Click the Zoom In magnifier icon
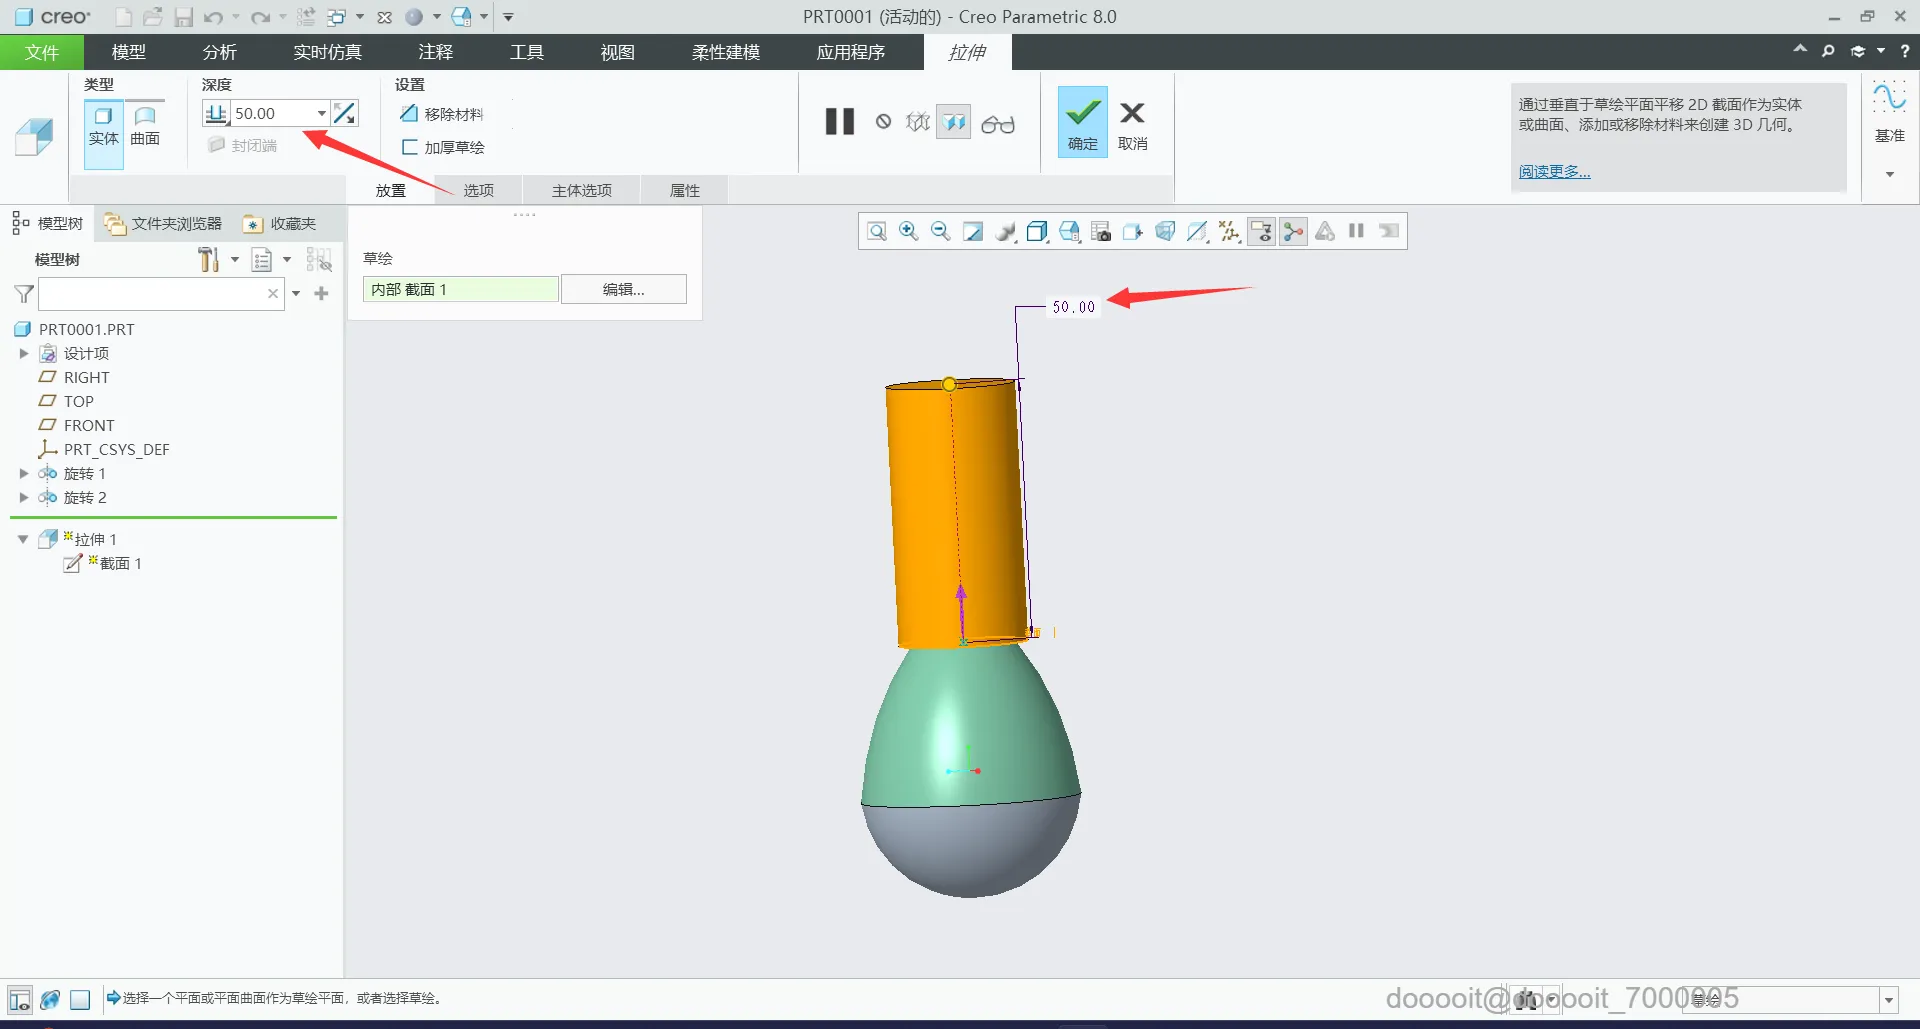 click(x=909, y=232)
